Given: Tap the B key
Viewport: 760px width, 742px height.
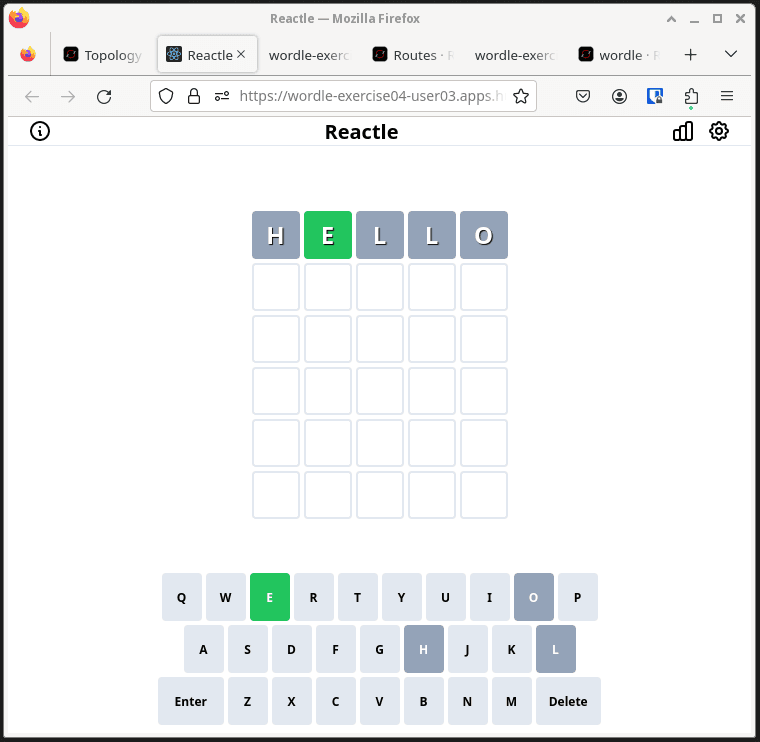Looking at the screenshot, I should [x=424, y=701].
